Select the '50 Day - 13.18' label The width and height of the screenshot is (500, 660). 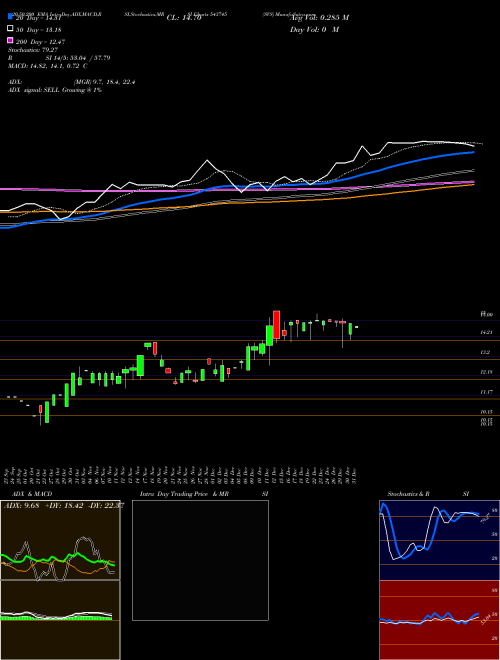point(39,30)
